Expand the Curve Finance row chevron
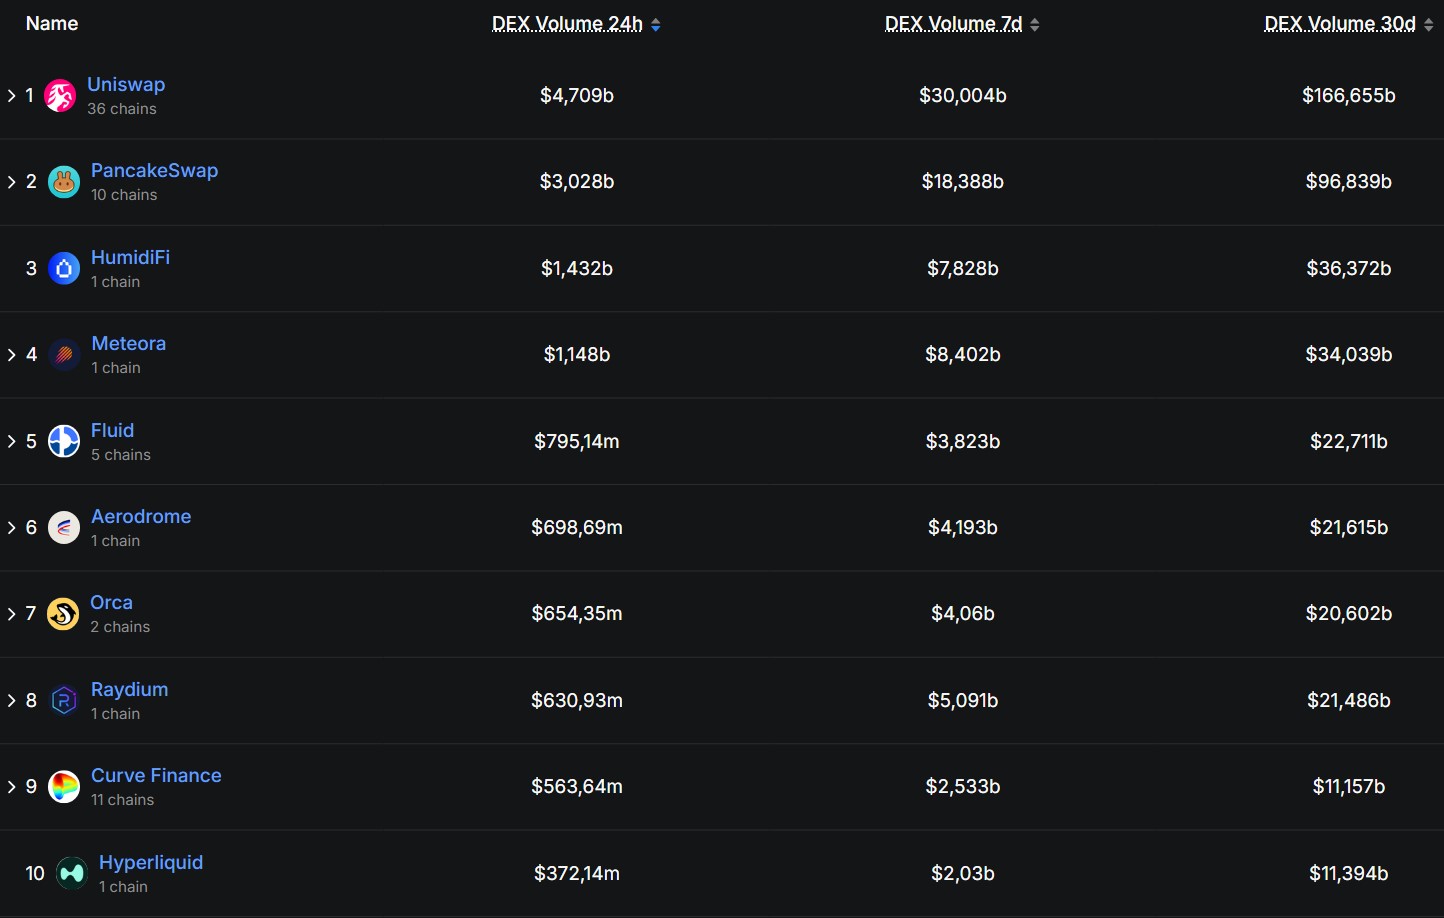 pyautogui.click(x=10, y=786)
